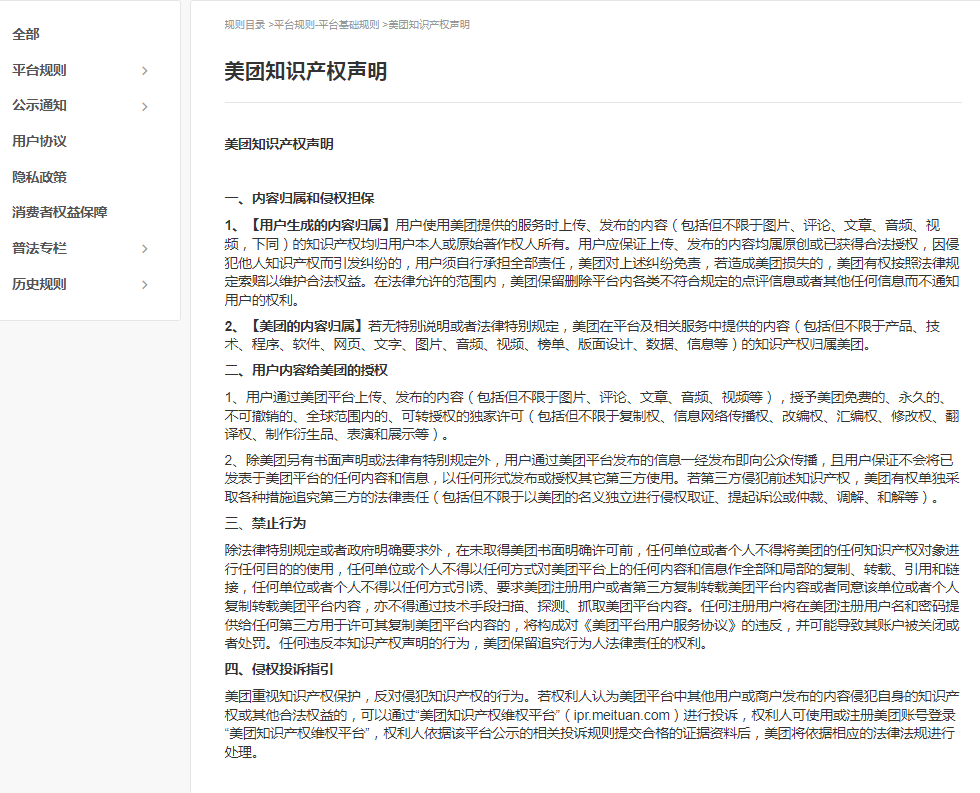Expand the 公示通知 chevron arrow

click(145, 106)
